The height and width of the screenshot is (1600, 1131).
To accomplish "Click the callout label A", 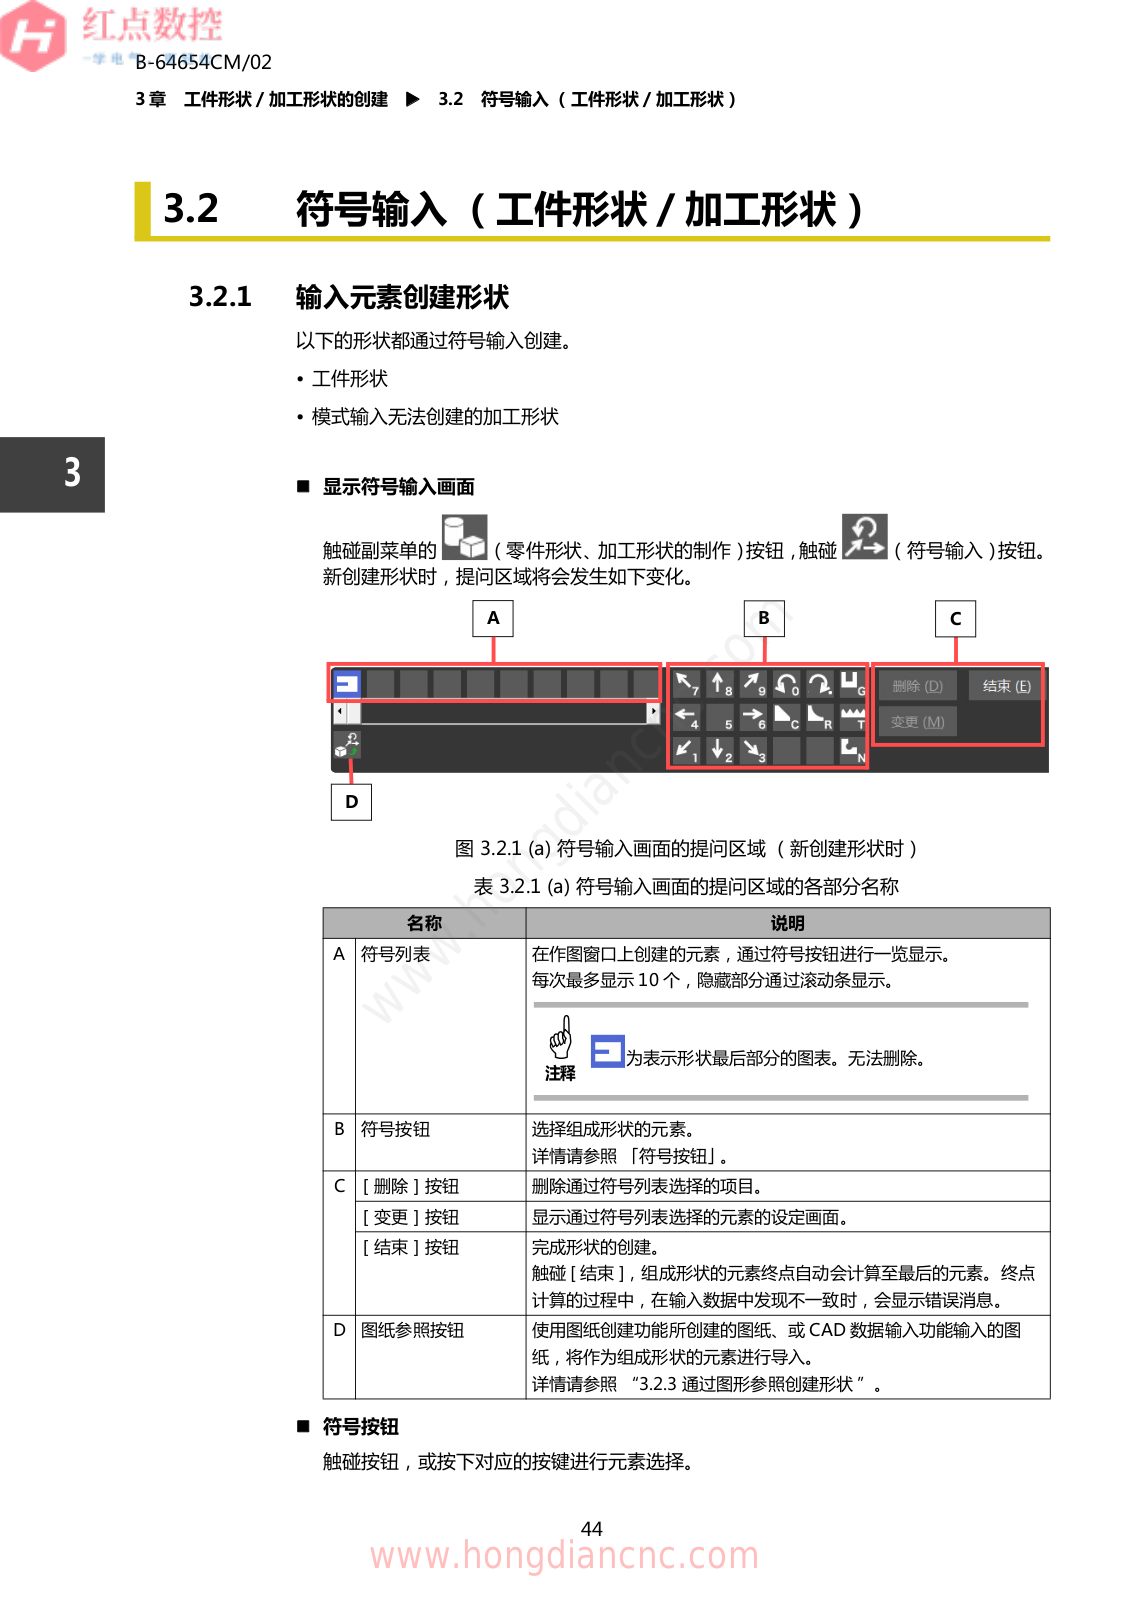I will [493, 618].
